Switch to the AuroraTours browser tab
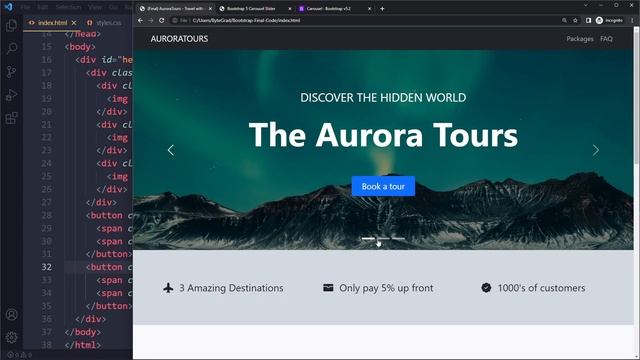 pyautogui.click(x=175, y=9)
